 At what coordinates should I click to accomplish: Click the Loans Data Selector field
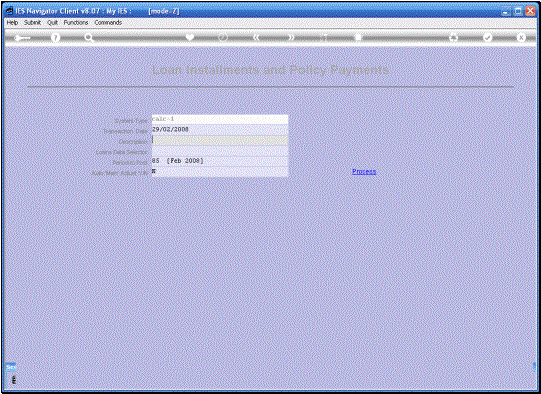coord(220,151)
